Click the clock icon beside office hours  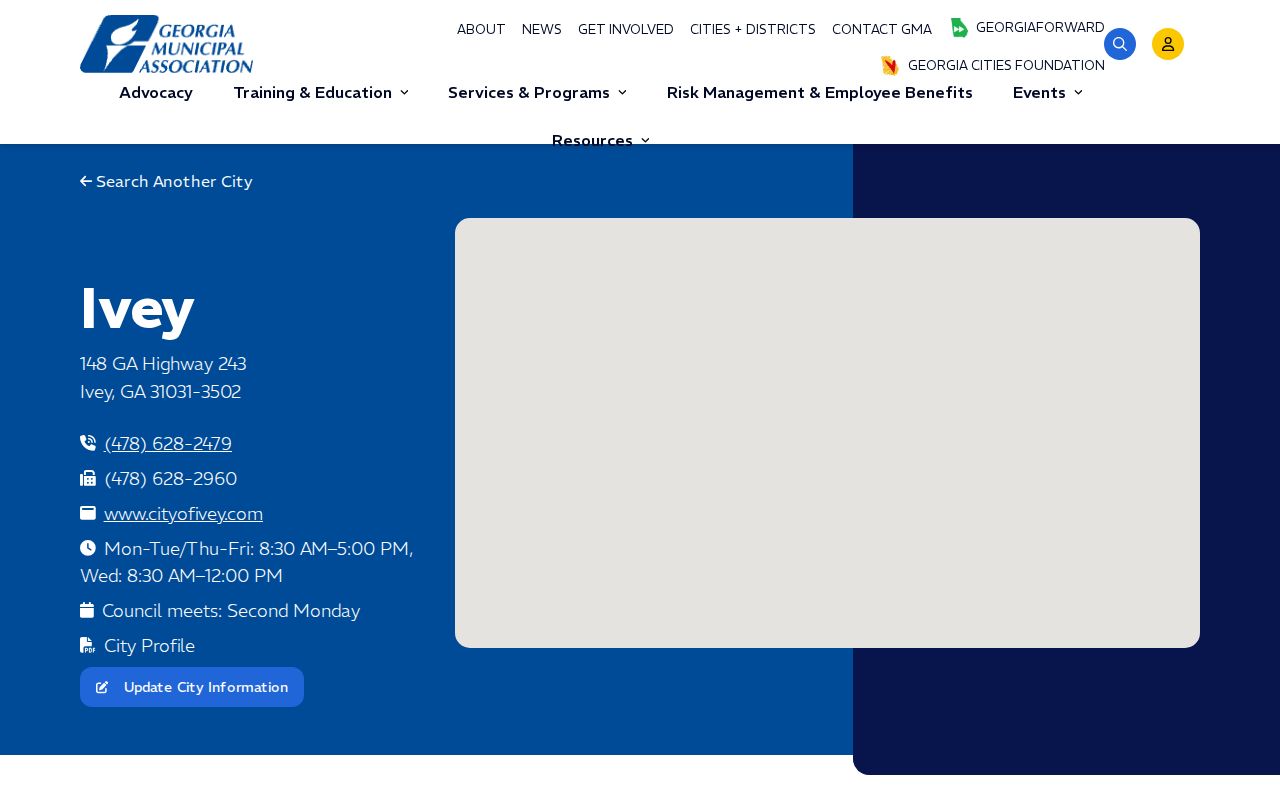pyautogui.click(x=88, y=548)
